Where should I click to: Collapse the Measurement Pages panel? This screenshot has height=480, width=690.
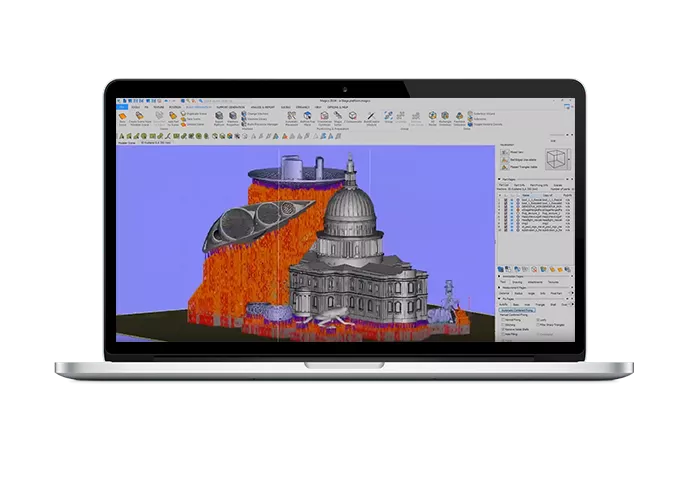point(499,287)
